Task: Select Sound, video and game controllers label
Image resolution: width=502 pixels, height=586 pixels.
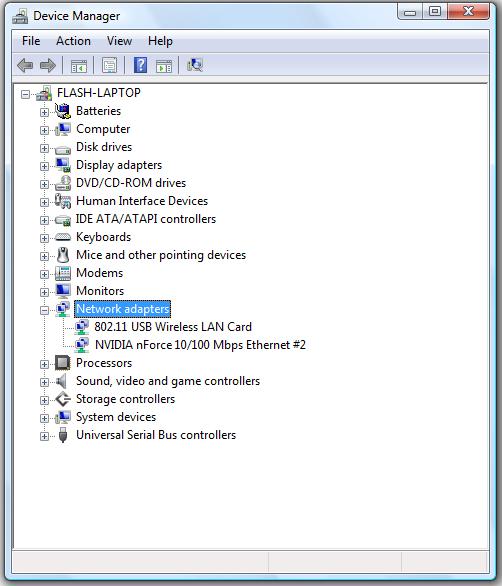Action: tap(168, 381)
